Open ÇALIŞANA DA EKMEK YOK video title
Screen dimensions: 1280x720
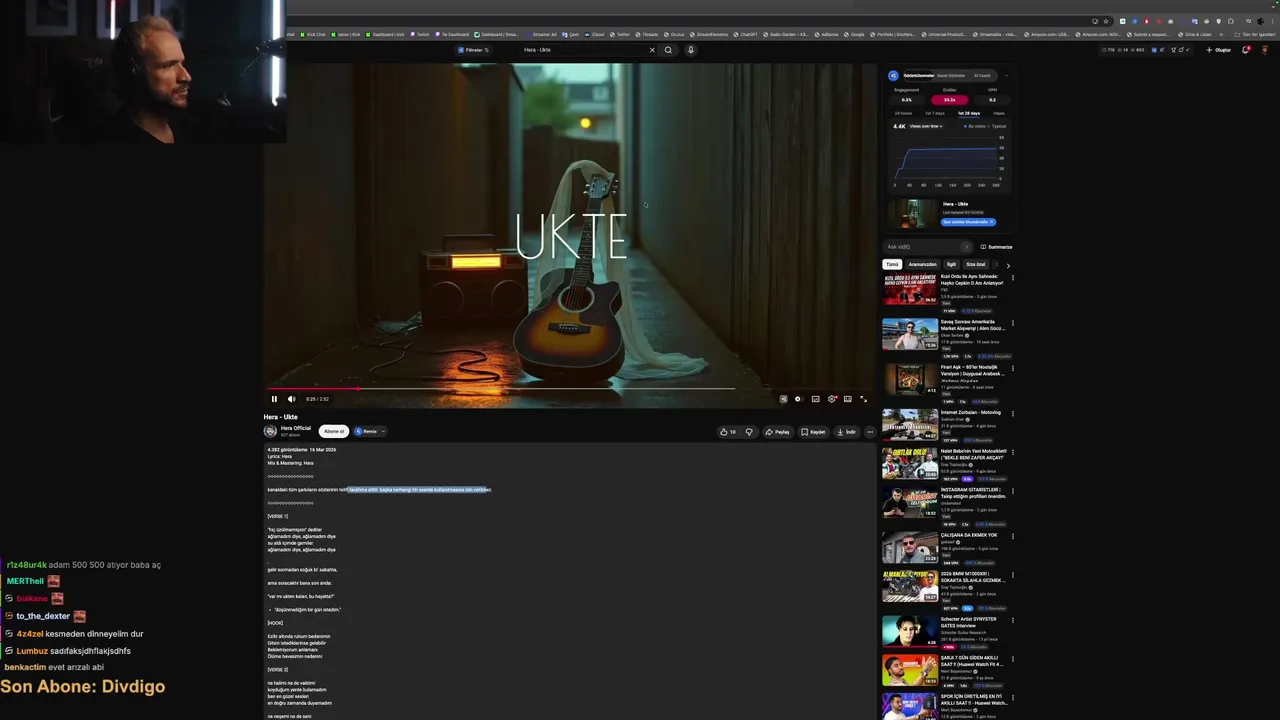(x=969, y=535)
